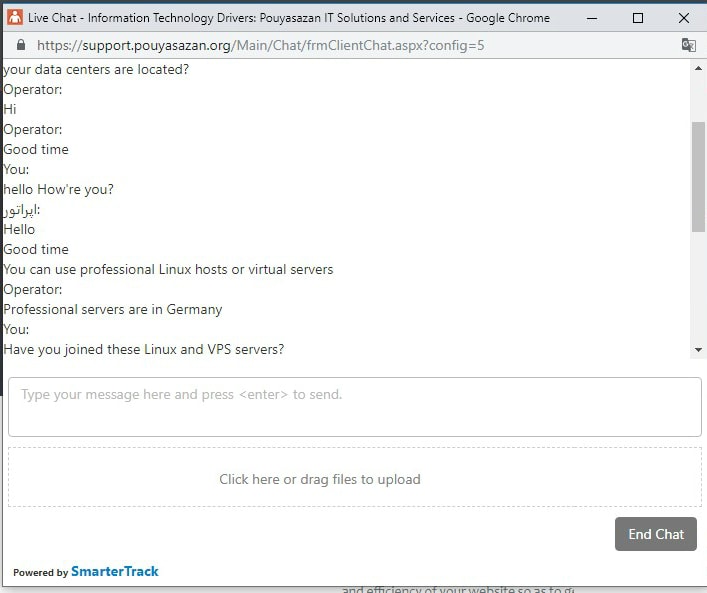The width and height of the screenshot is (707, 593).
Task: Select the support.pouyasazan.org URL address
Action: pyautogui.click(x=261, y=45)
